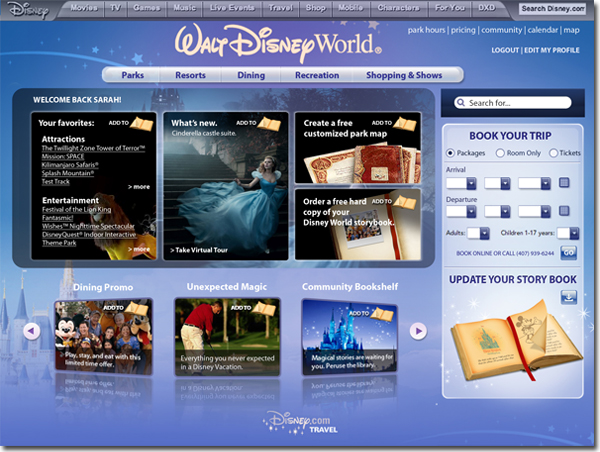Image resolution: width=600 pixels, height=452 pixels.
Task: Click the Departure calendar icon
Action: (565, 211)
